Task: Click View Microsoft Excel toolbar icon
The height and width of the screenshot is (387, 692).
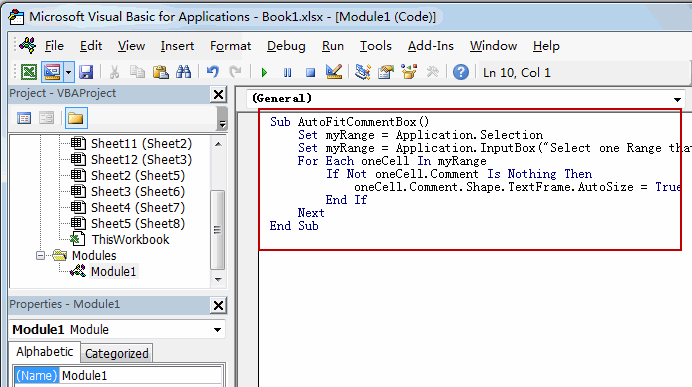Action: point(29,71)
